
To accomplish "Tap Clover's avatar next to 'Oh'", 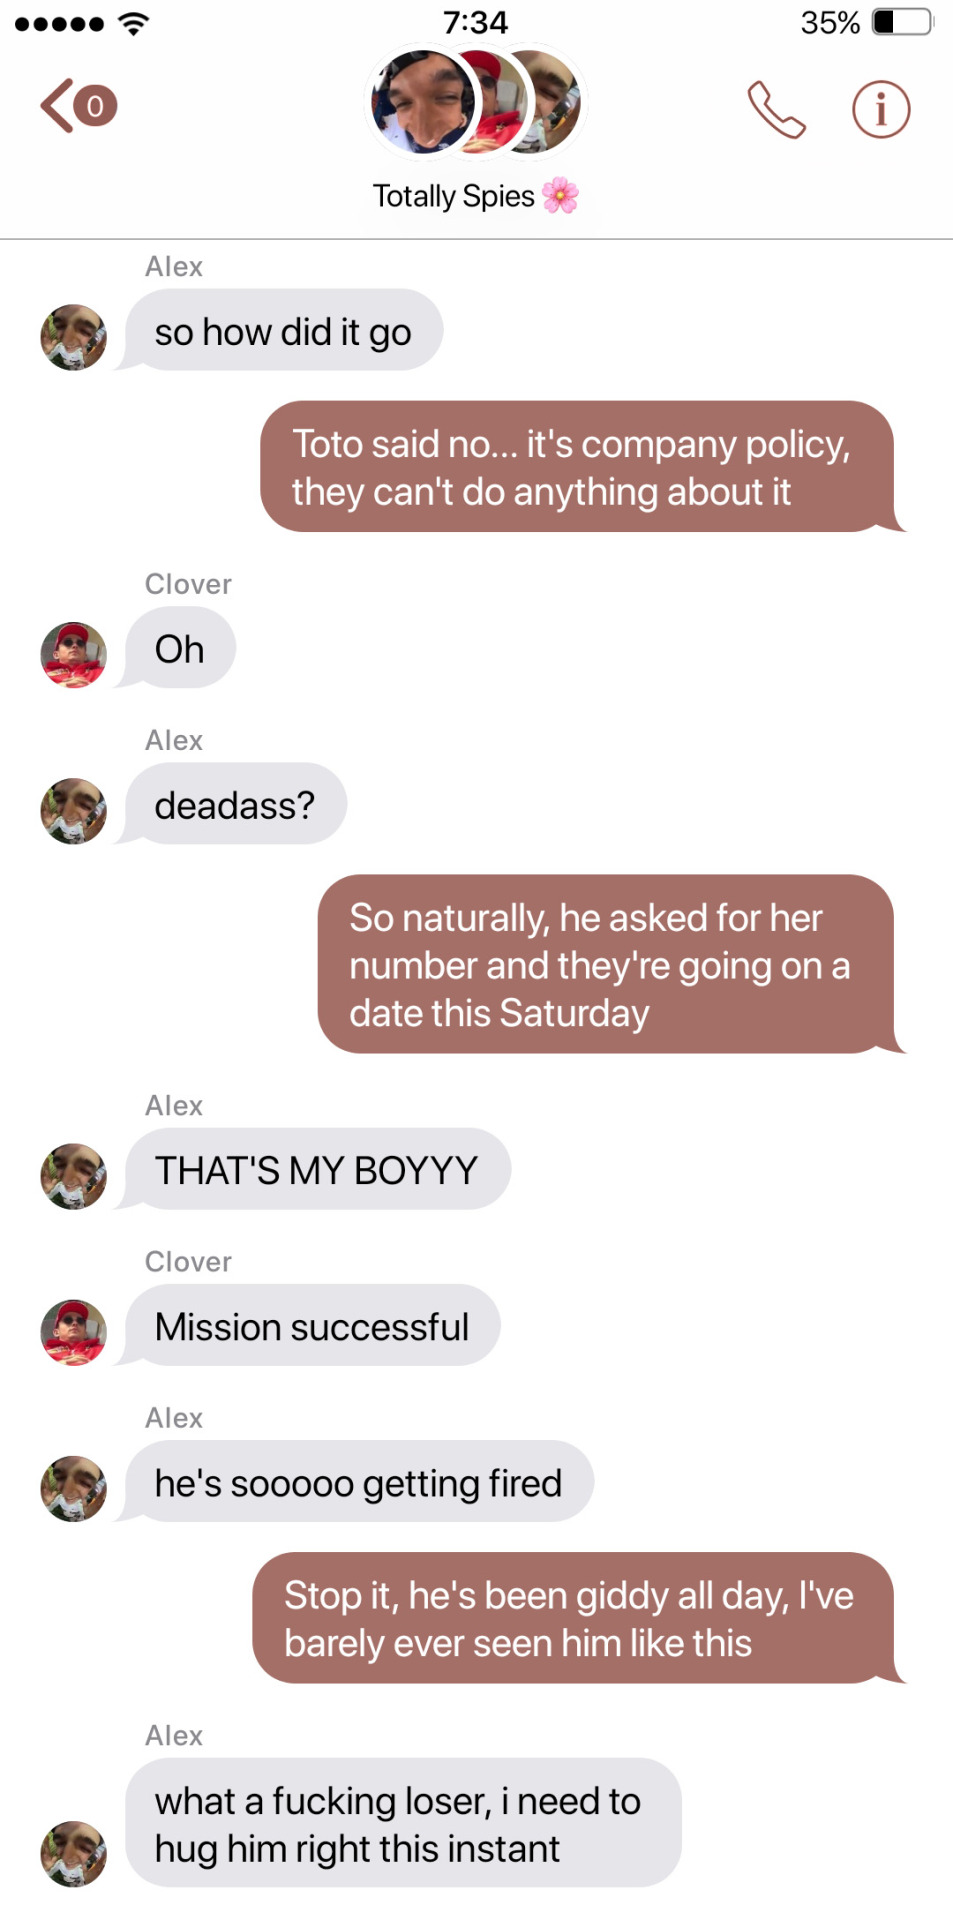I will 73,654.
